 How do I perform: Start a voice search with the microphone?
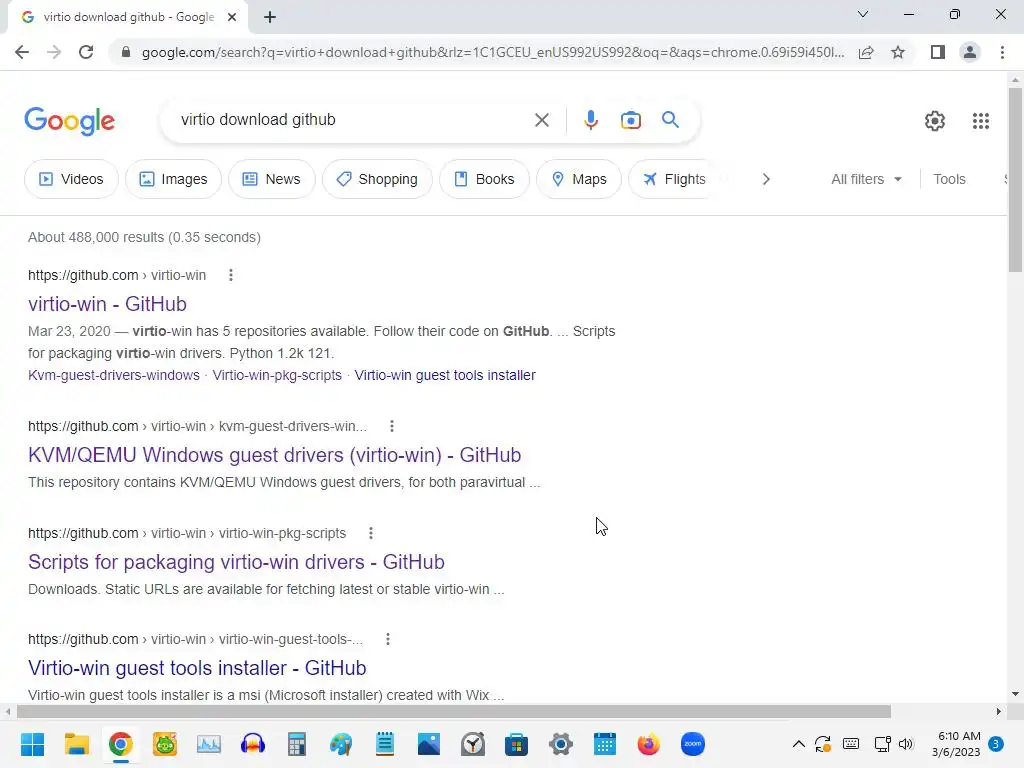click(590, 120)
